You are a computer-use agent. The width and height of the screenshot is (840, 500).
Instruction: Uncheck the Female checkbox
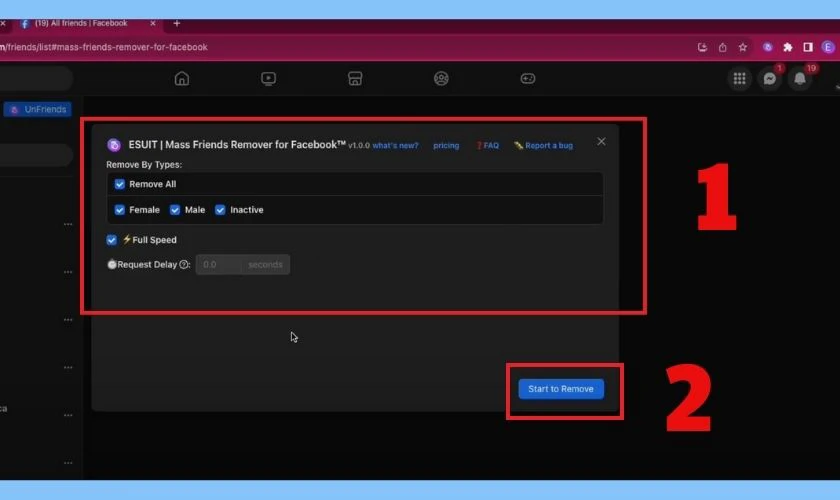point(119,210)
